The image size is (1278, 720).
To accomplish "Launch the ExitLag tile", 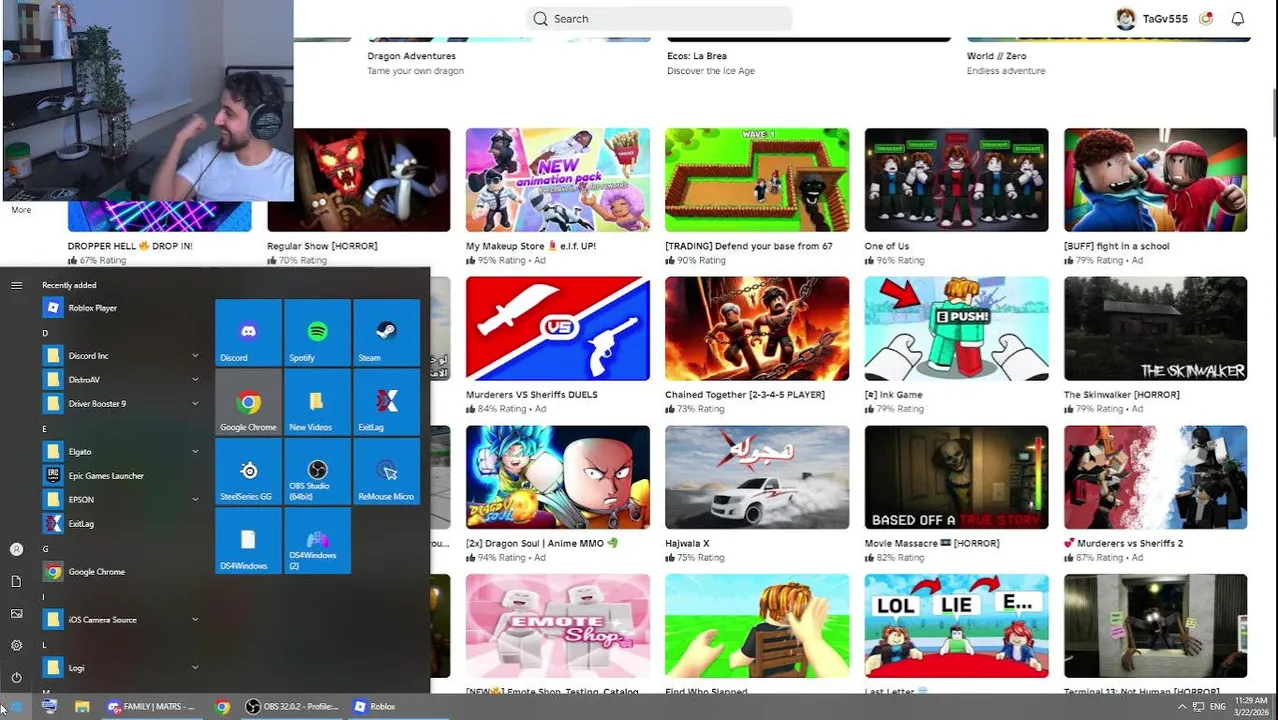I will pos(386,402).
